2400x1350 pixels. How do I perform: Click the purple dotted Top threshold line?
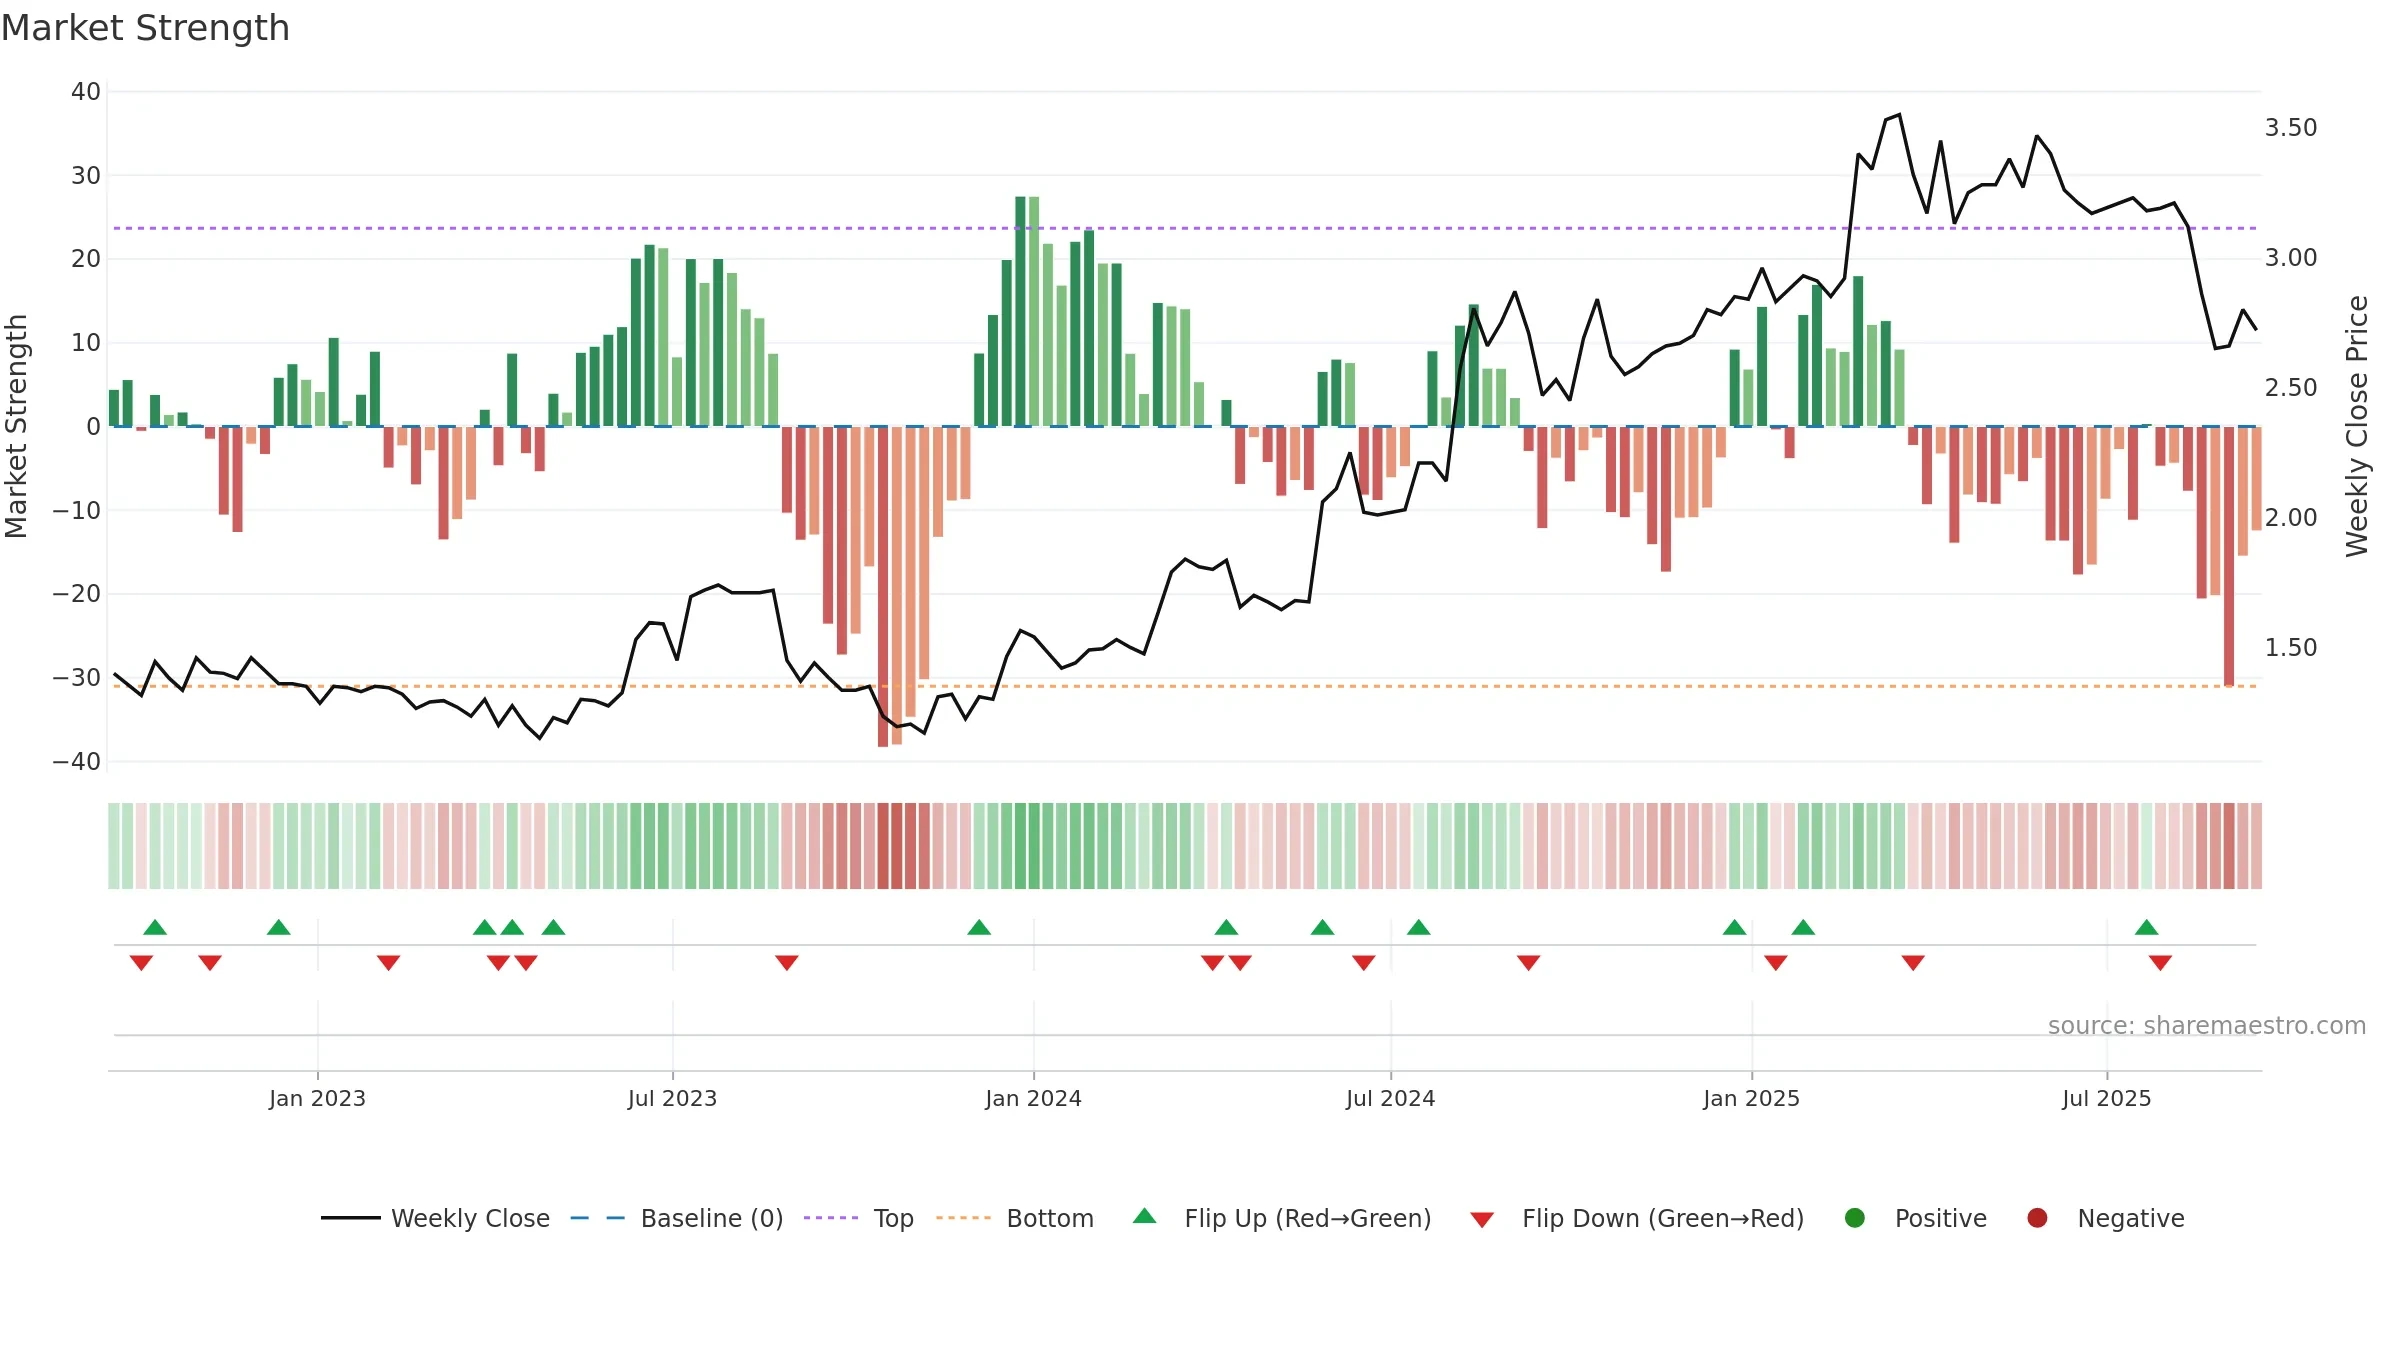coord(1185,228)
